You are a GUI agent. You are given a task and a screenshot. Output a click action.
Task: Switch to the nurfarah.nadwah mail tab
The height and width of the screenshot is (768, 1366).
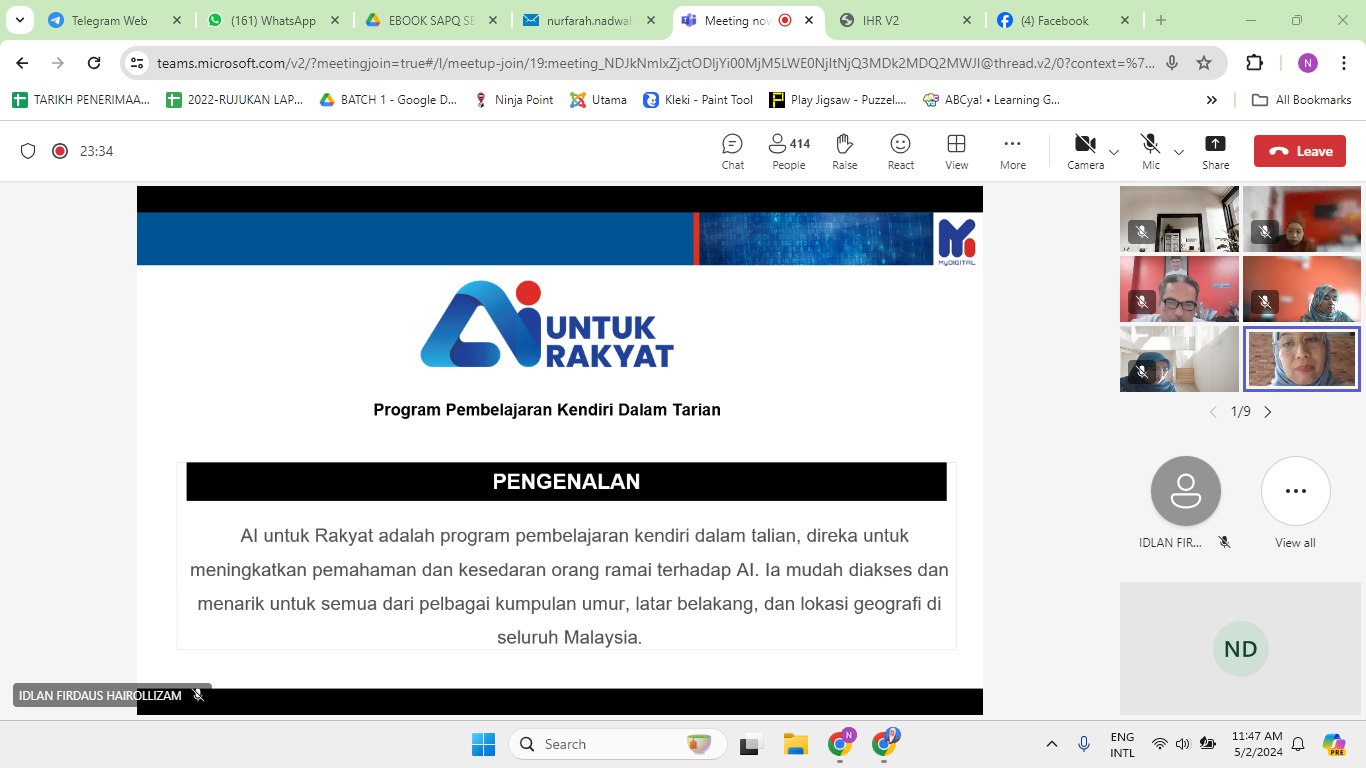590,20
